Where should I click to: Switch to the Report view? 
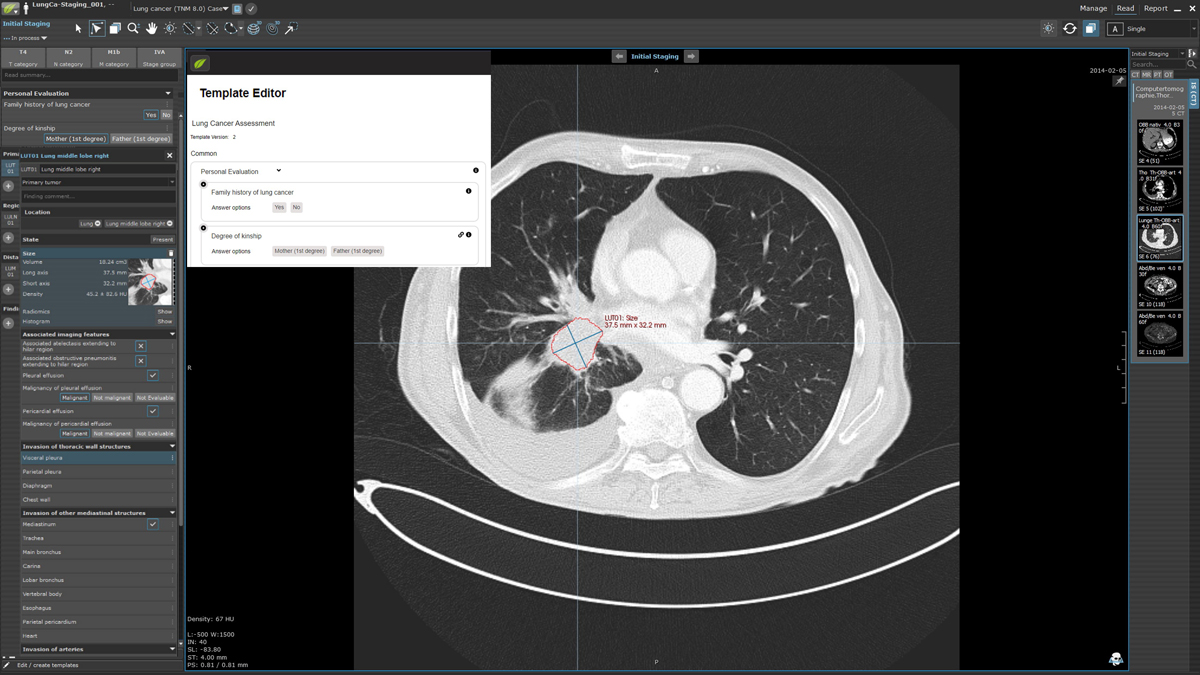(x=1157, y=7)
